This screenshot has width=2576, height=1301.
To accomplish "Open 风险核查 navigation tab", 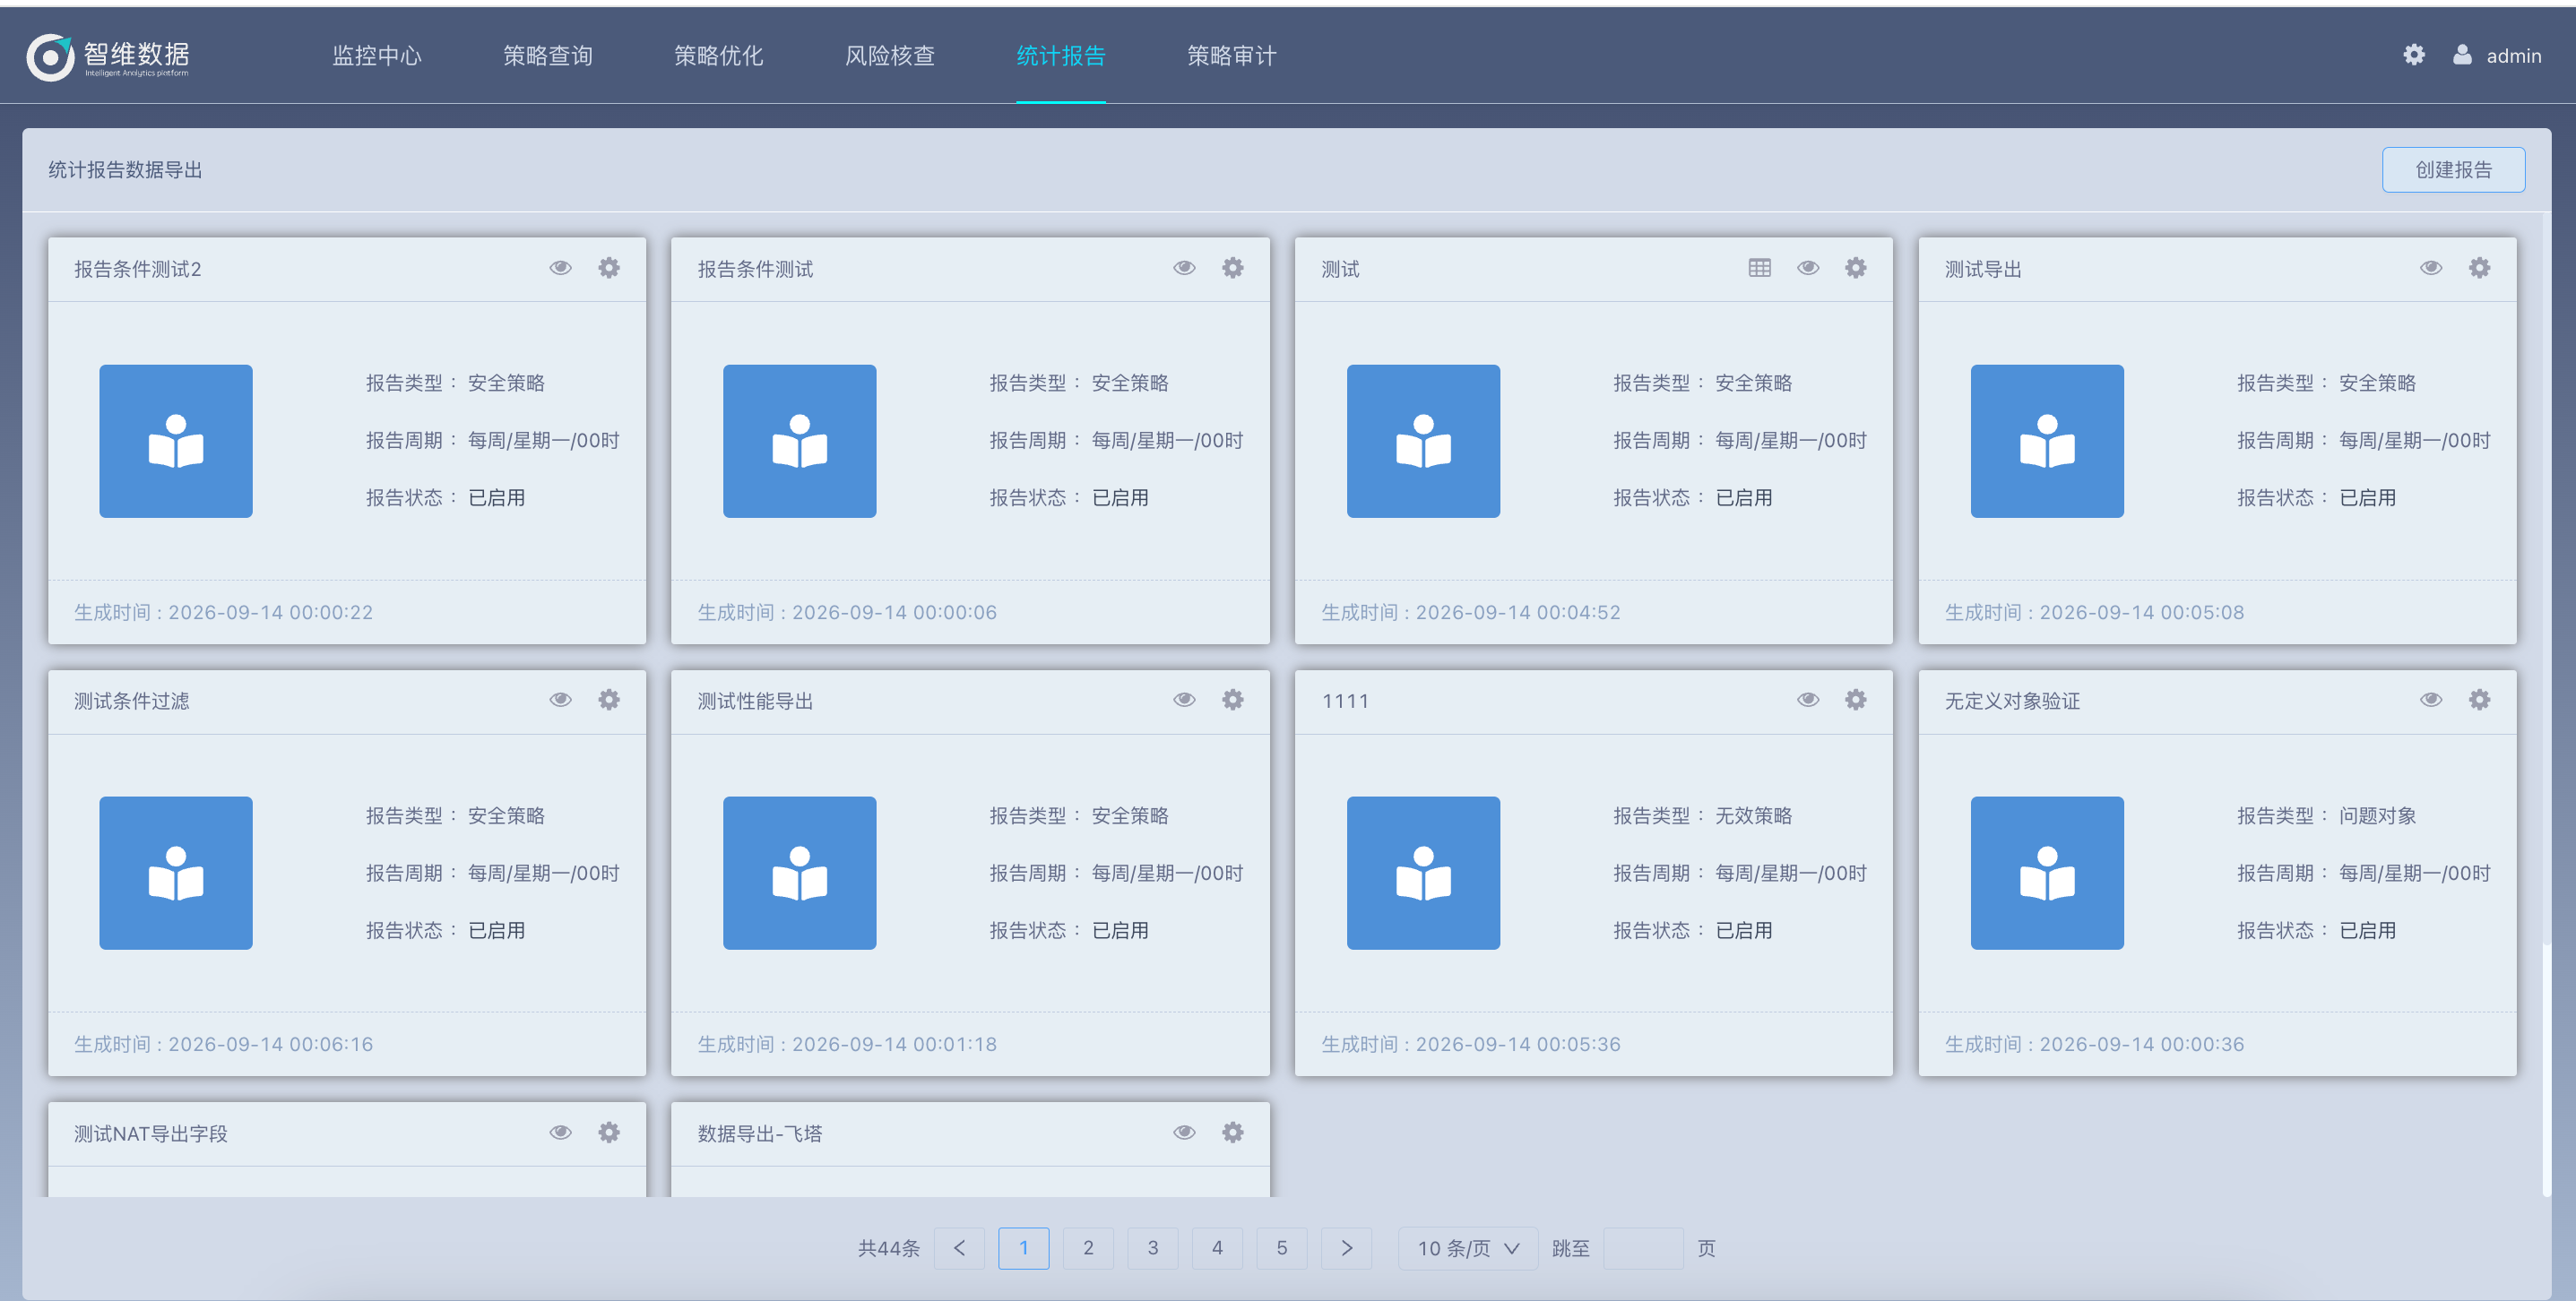I will pos(890,56).
